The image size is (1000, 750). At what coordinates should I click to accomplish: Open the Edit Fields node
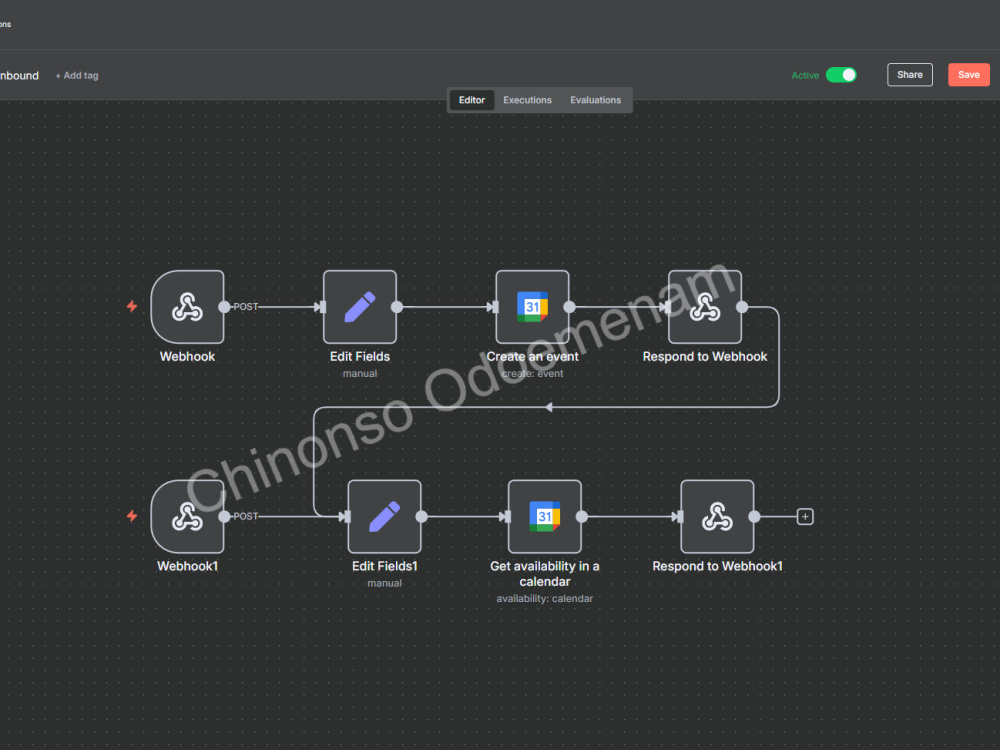point(360,307)
